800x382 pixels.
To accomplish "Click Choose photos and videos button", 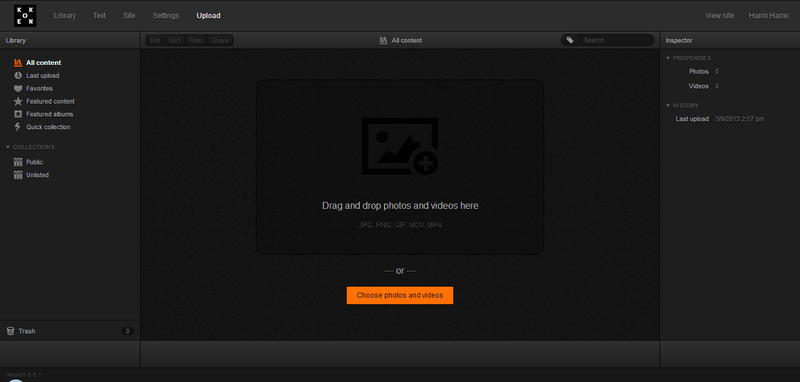I will click(x=400, y=295).
